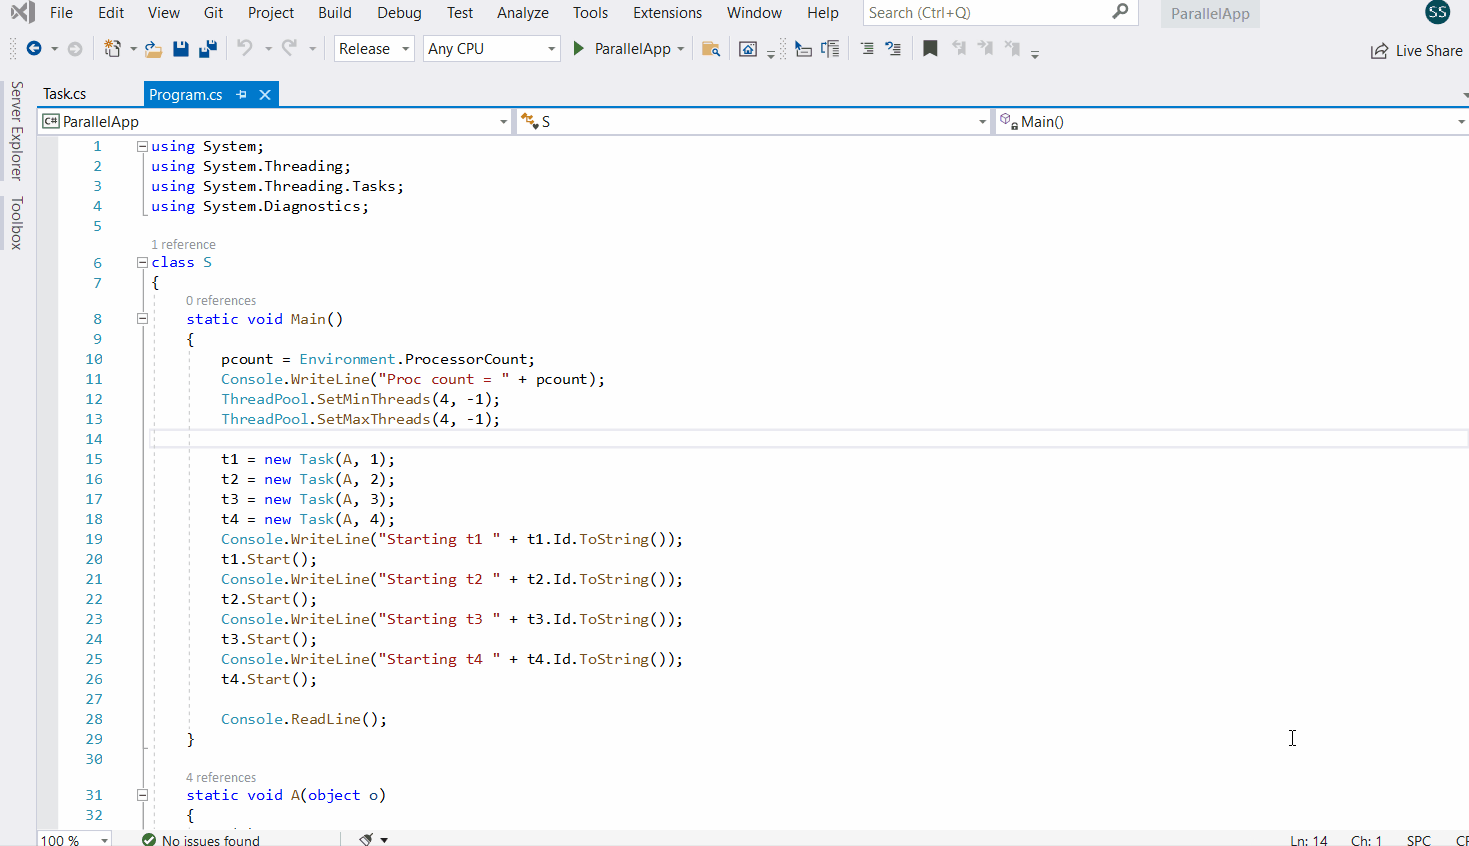
Task: Undo the last edit
Action: (x=244, y=48)
